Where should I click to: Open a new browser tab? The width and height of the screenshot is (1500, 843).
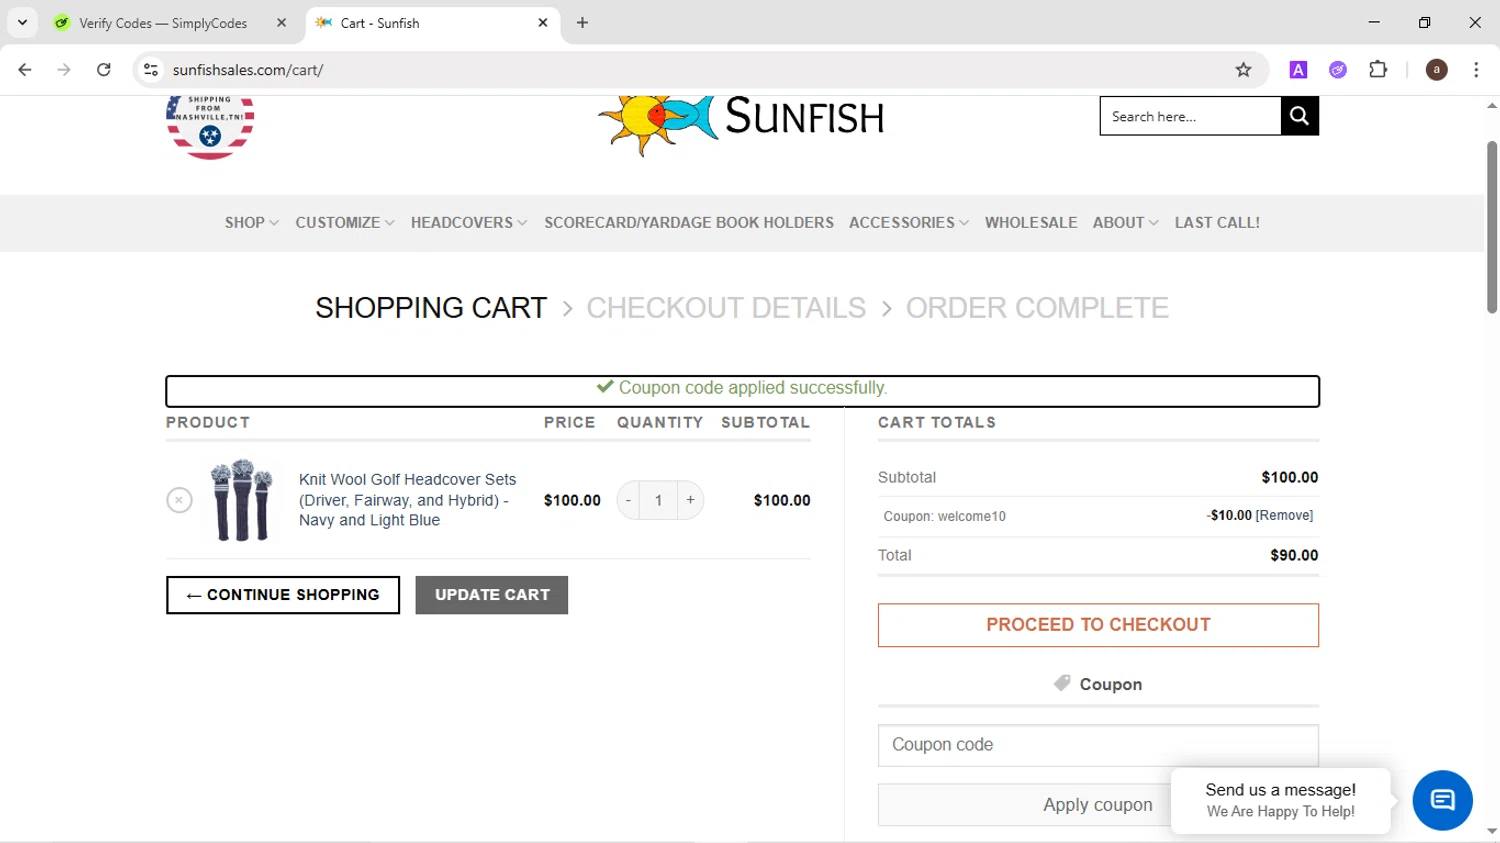[x=582, y=23]
